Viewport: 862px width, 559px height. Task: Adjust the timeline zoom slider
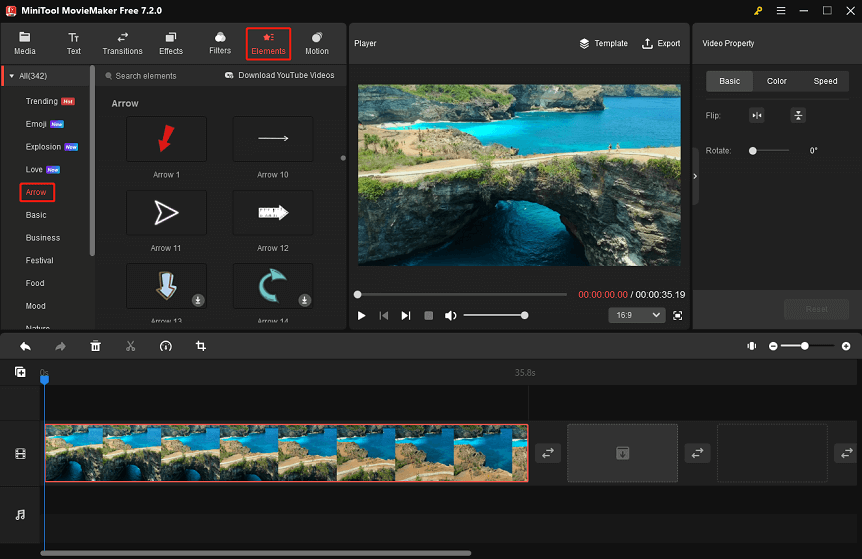coord(807,346)
